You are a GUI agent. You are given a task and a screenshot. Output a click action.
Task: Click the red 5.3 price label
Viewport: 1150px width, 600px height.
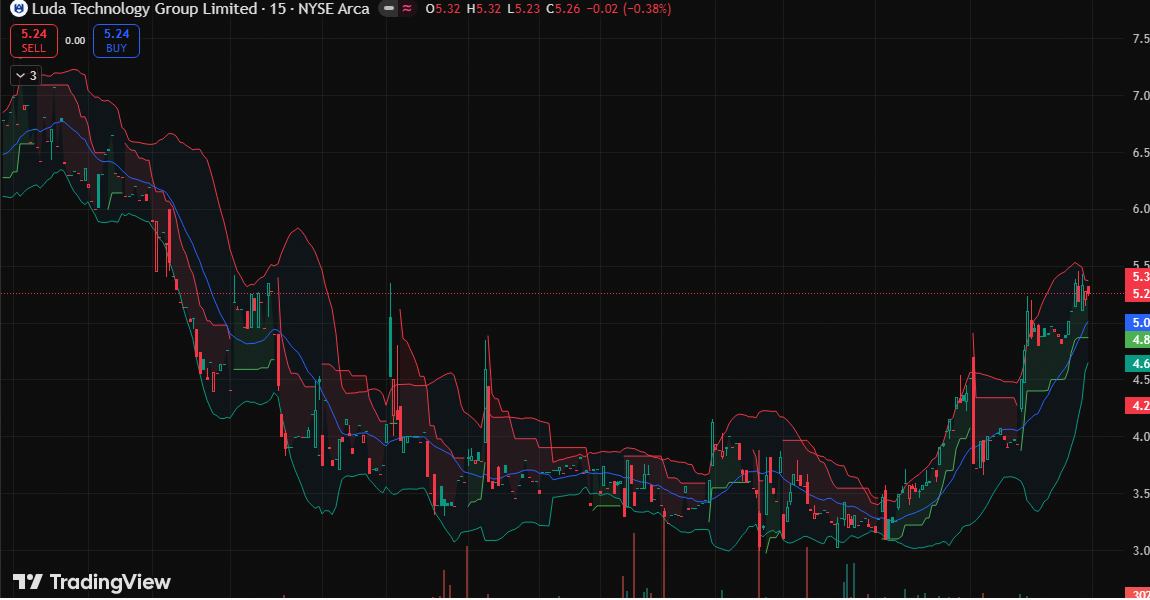(x=1138, y=277)
